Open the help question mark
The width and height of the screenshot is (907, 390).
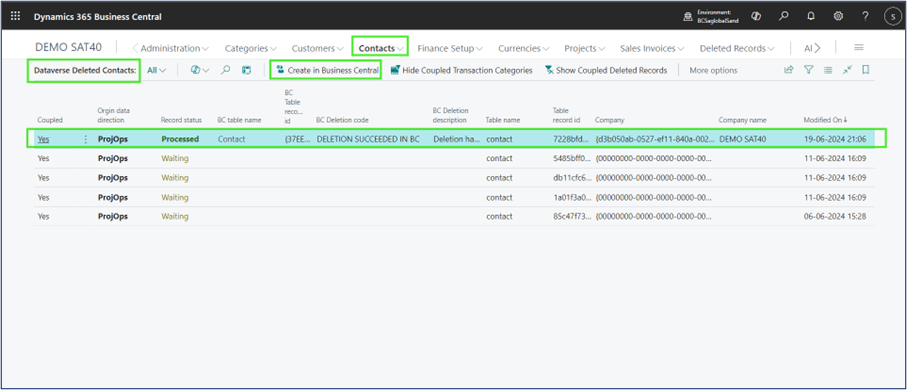[x=865, y=16]
